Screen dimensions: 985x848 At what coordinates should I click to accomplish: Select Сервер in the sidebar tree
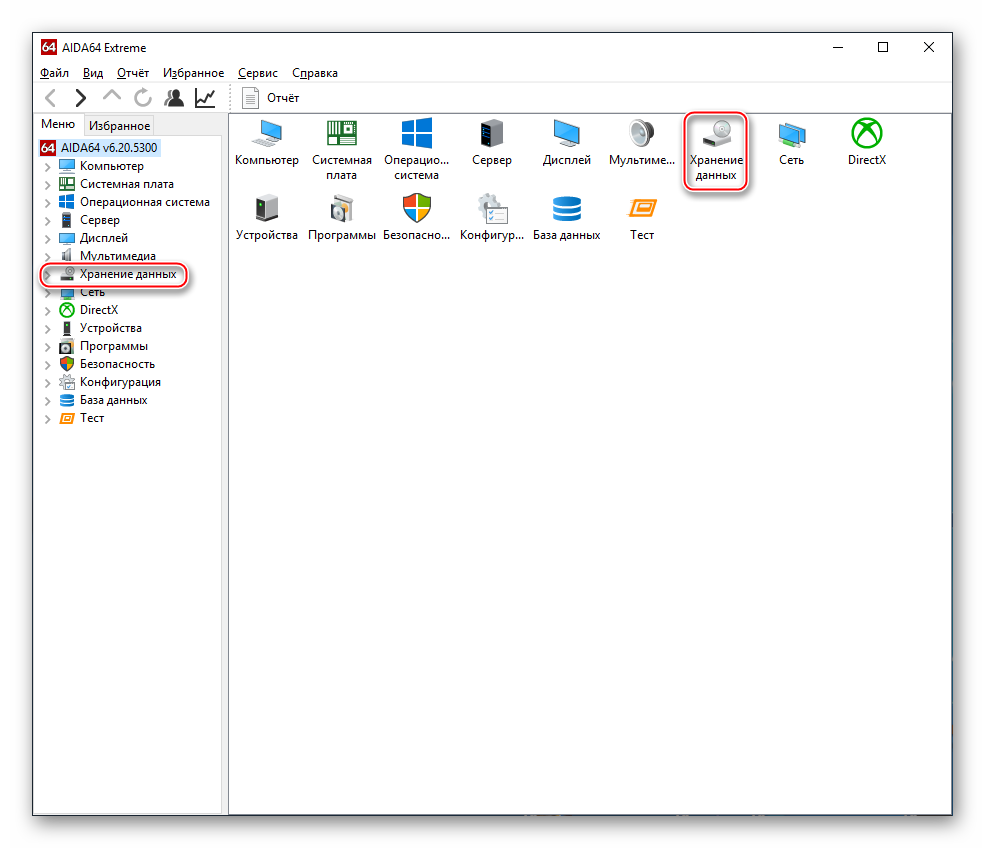(x=100, y=220)
